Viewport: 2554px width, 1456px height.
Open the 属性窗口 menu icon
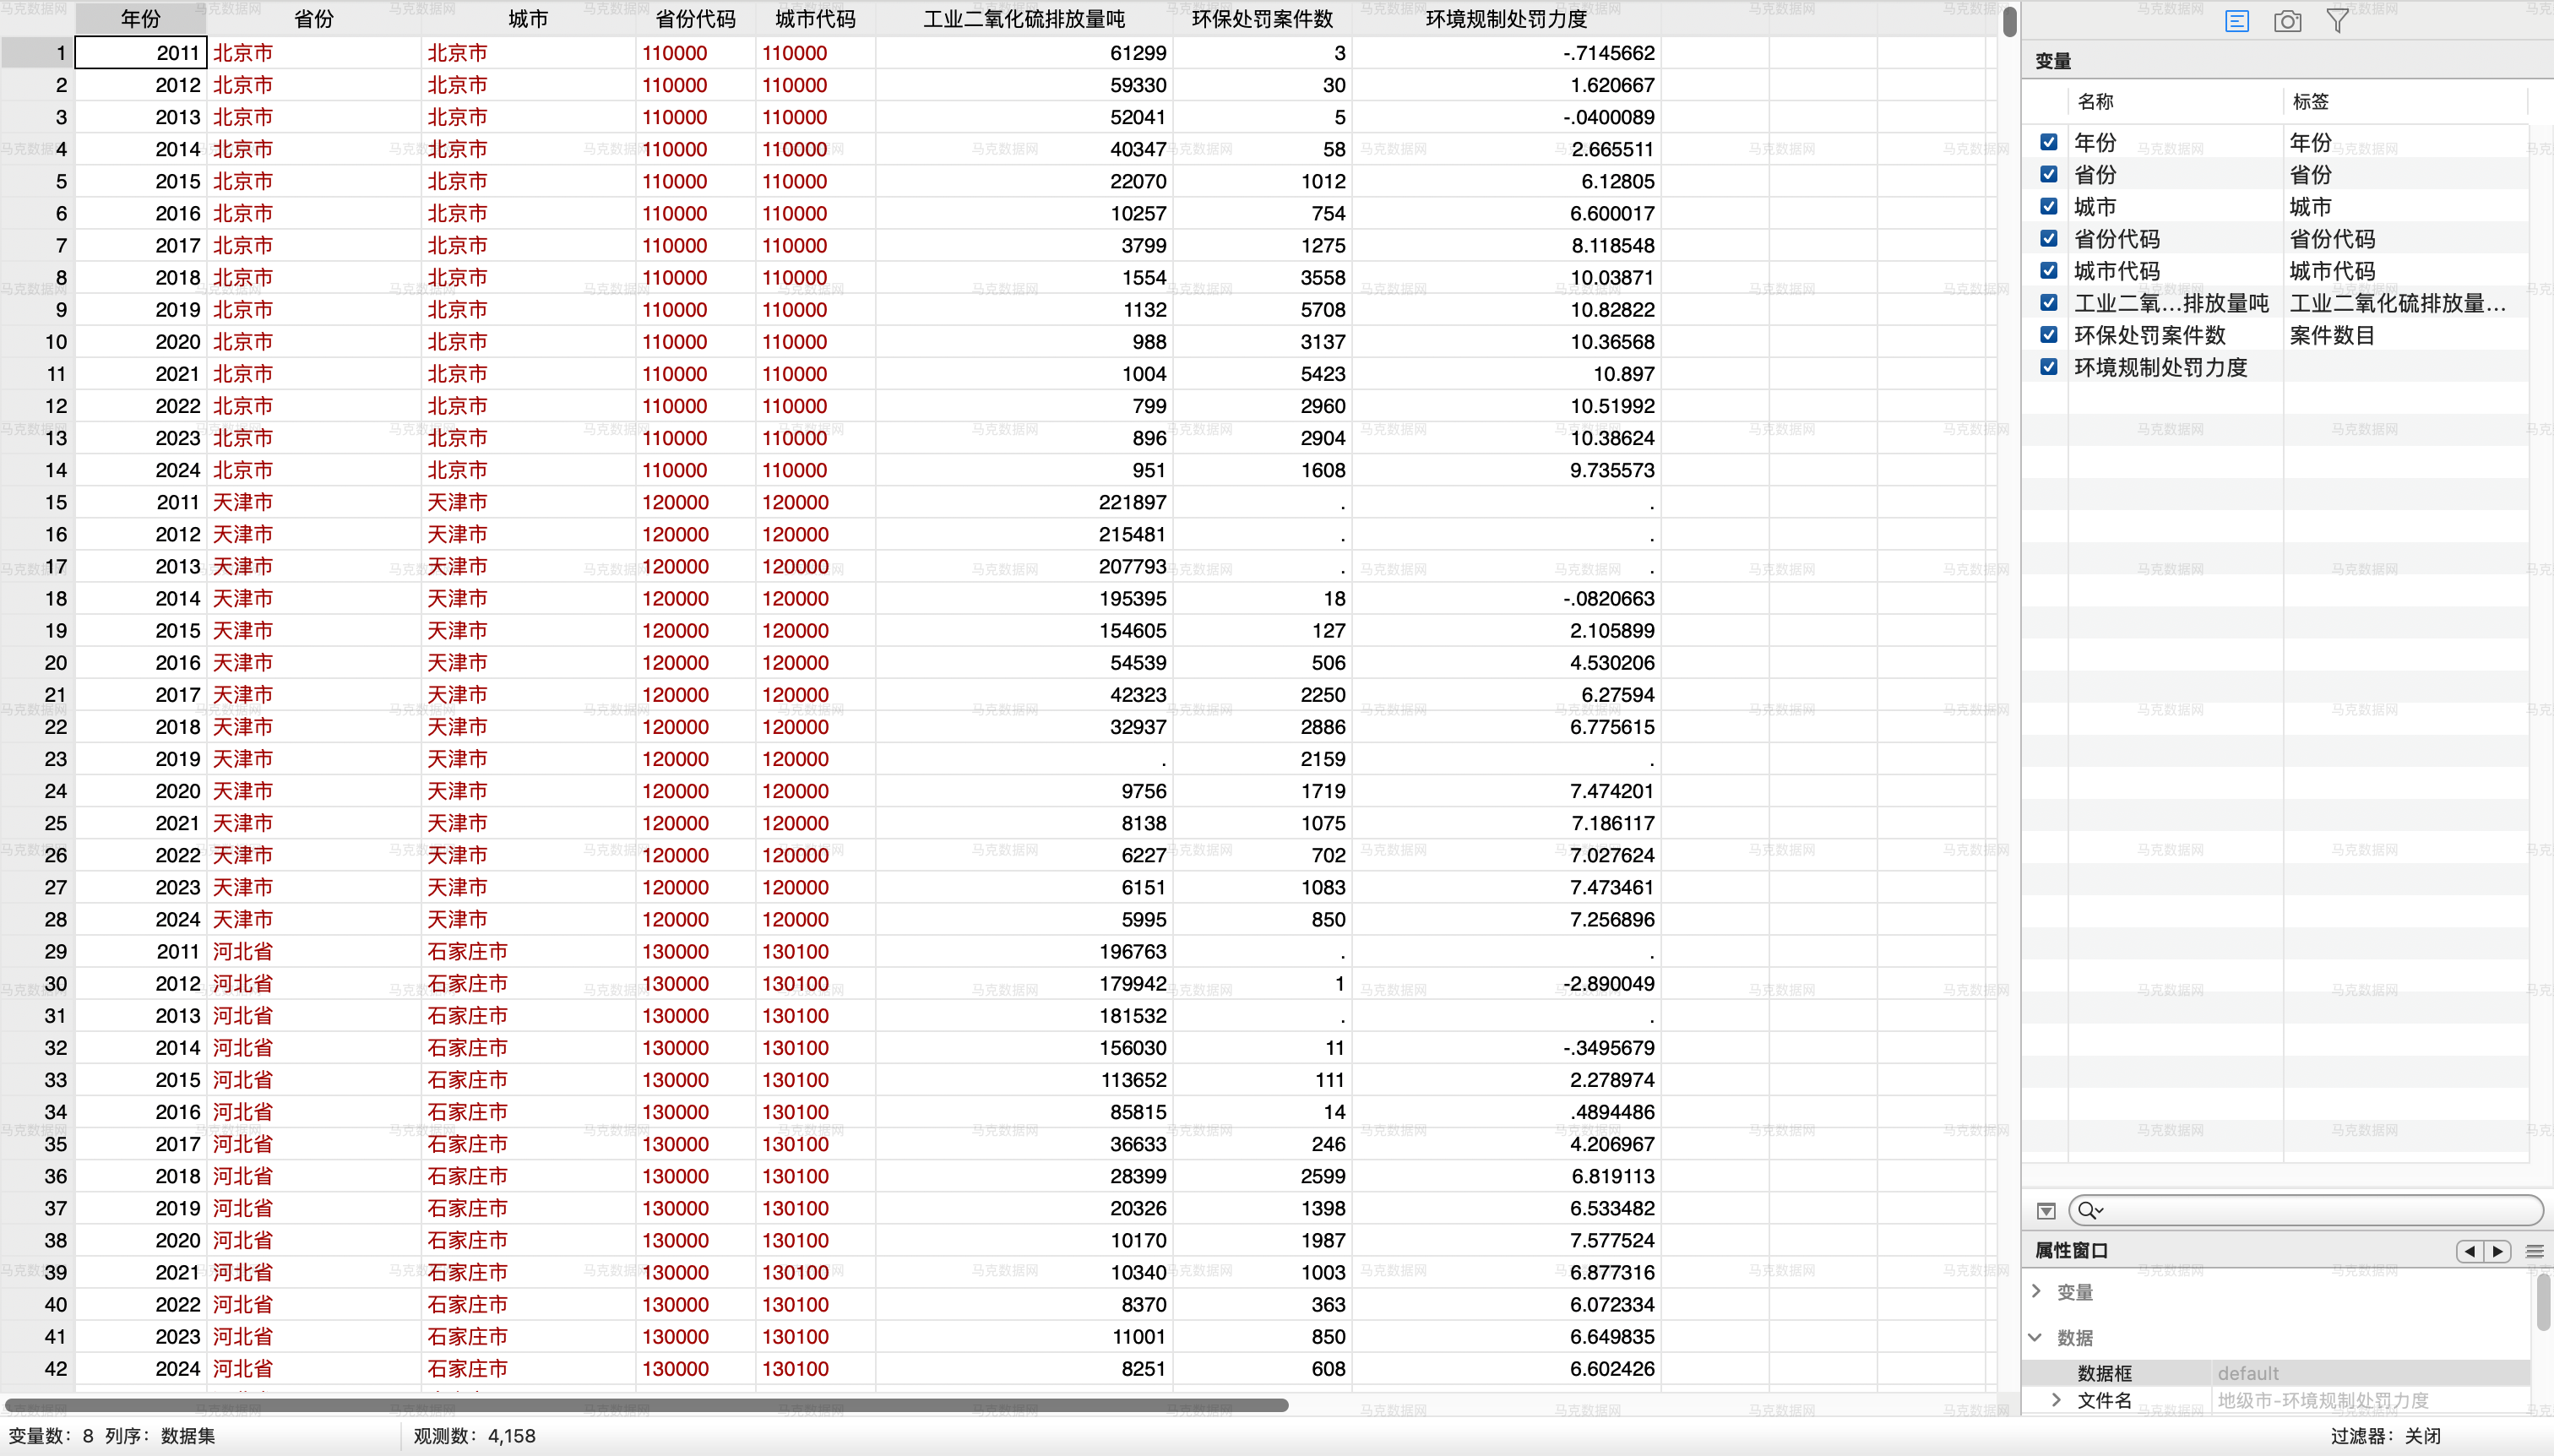2534,1251
